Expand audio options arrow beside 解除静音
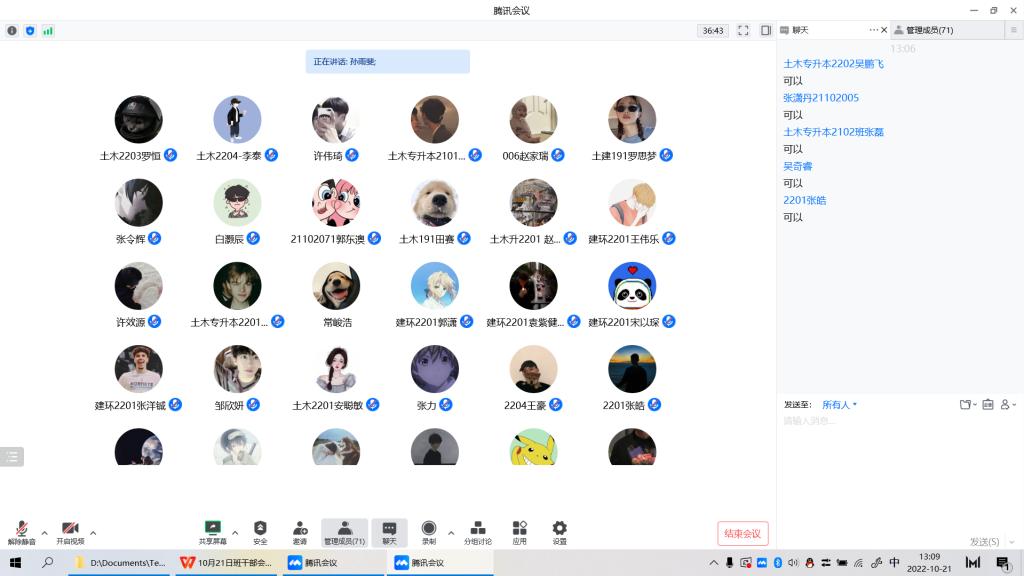The image size is (1024, 576). [x=44, y=532]
